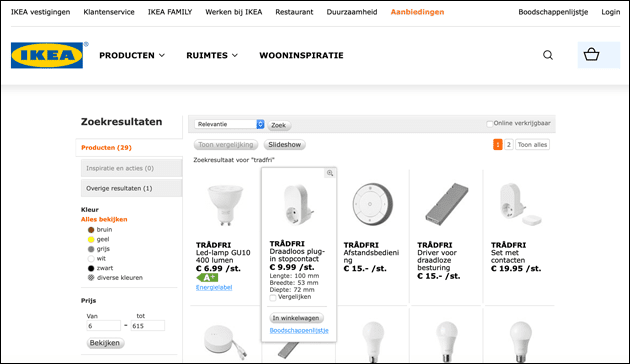Select the geel color swatch
Screen dimensions: 630x364
pyautogui.click(x=91, y=239)
